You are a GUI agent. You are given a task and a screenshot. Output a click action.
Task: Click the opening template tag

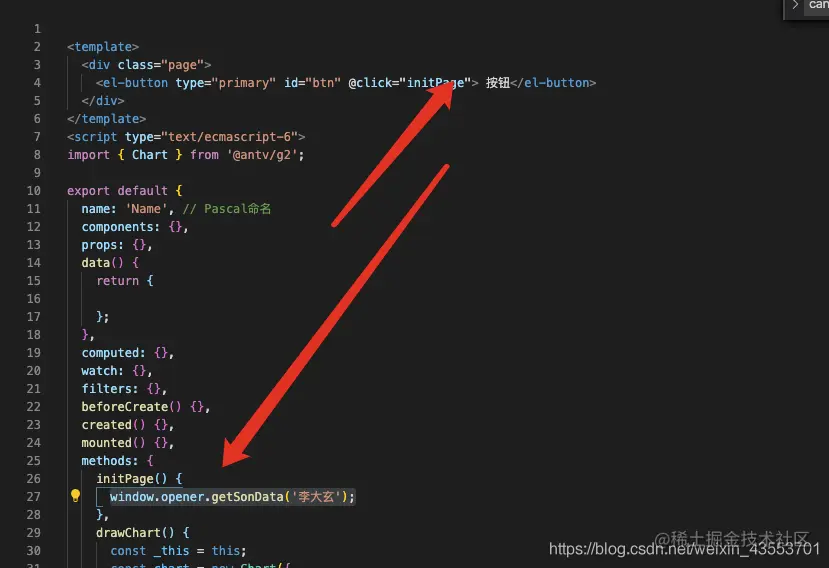pos(103,47)
